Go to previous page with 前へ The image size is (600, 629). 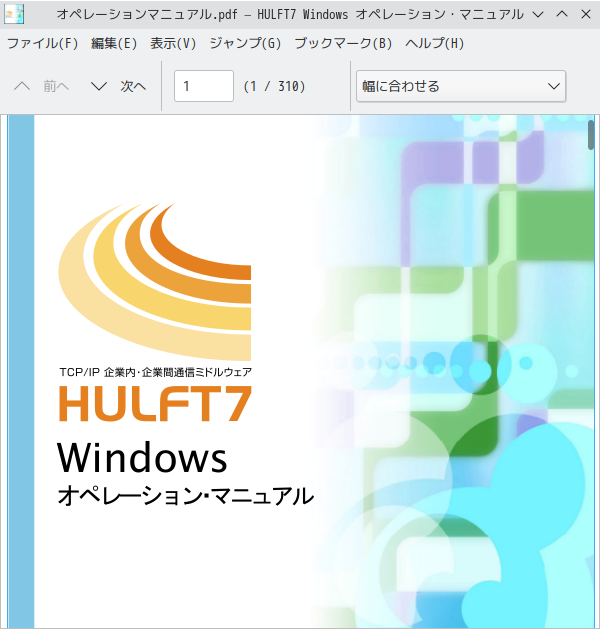coord(42,86)
